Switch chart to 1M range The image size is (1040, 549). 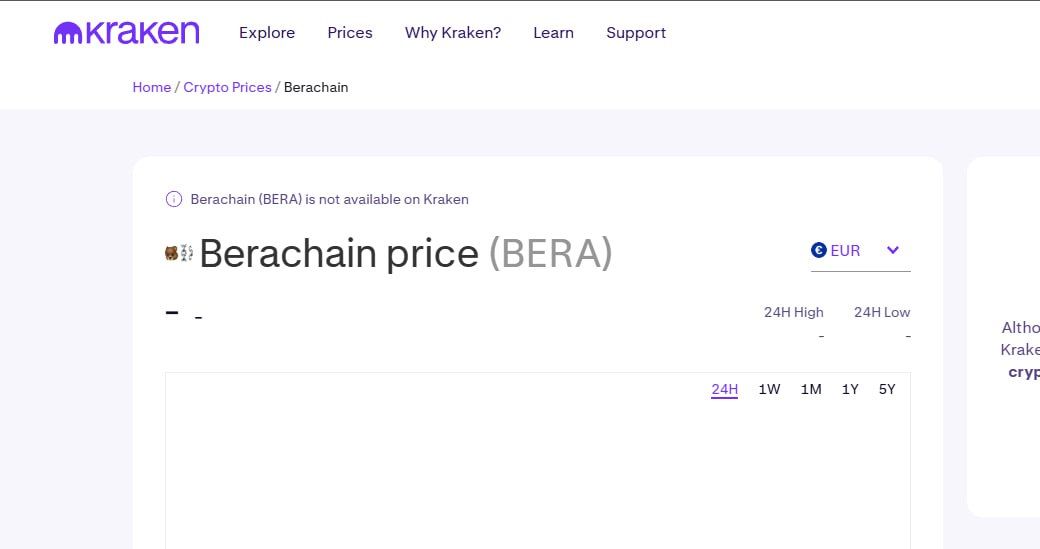tap(811, 389)
